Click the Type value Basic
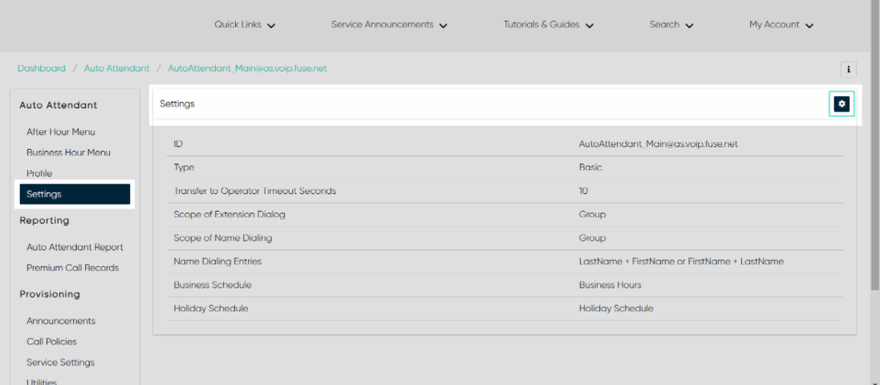Screen dimensions: 880x385 [590, 168]
